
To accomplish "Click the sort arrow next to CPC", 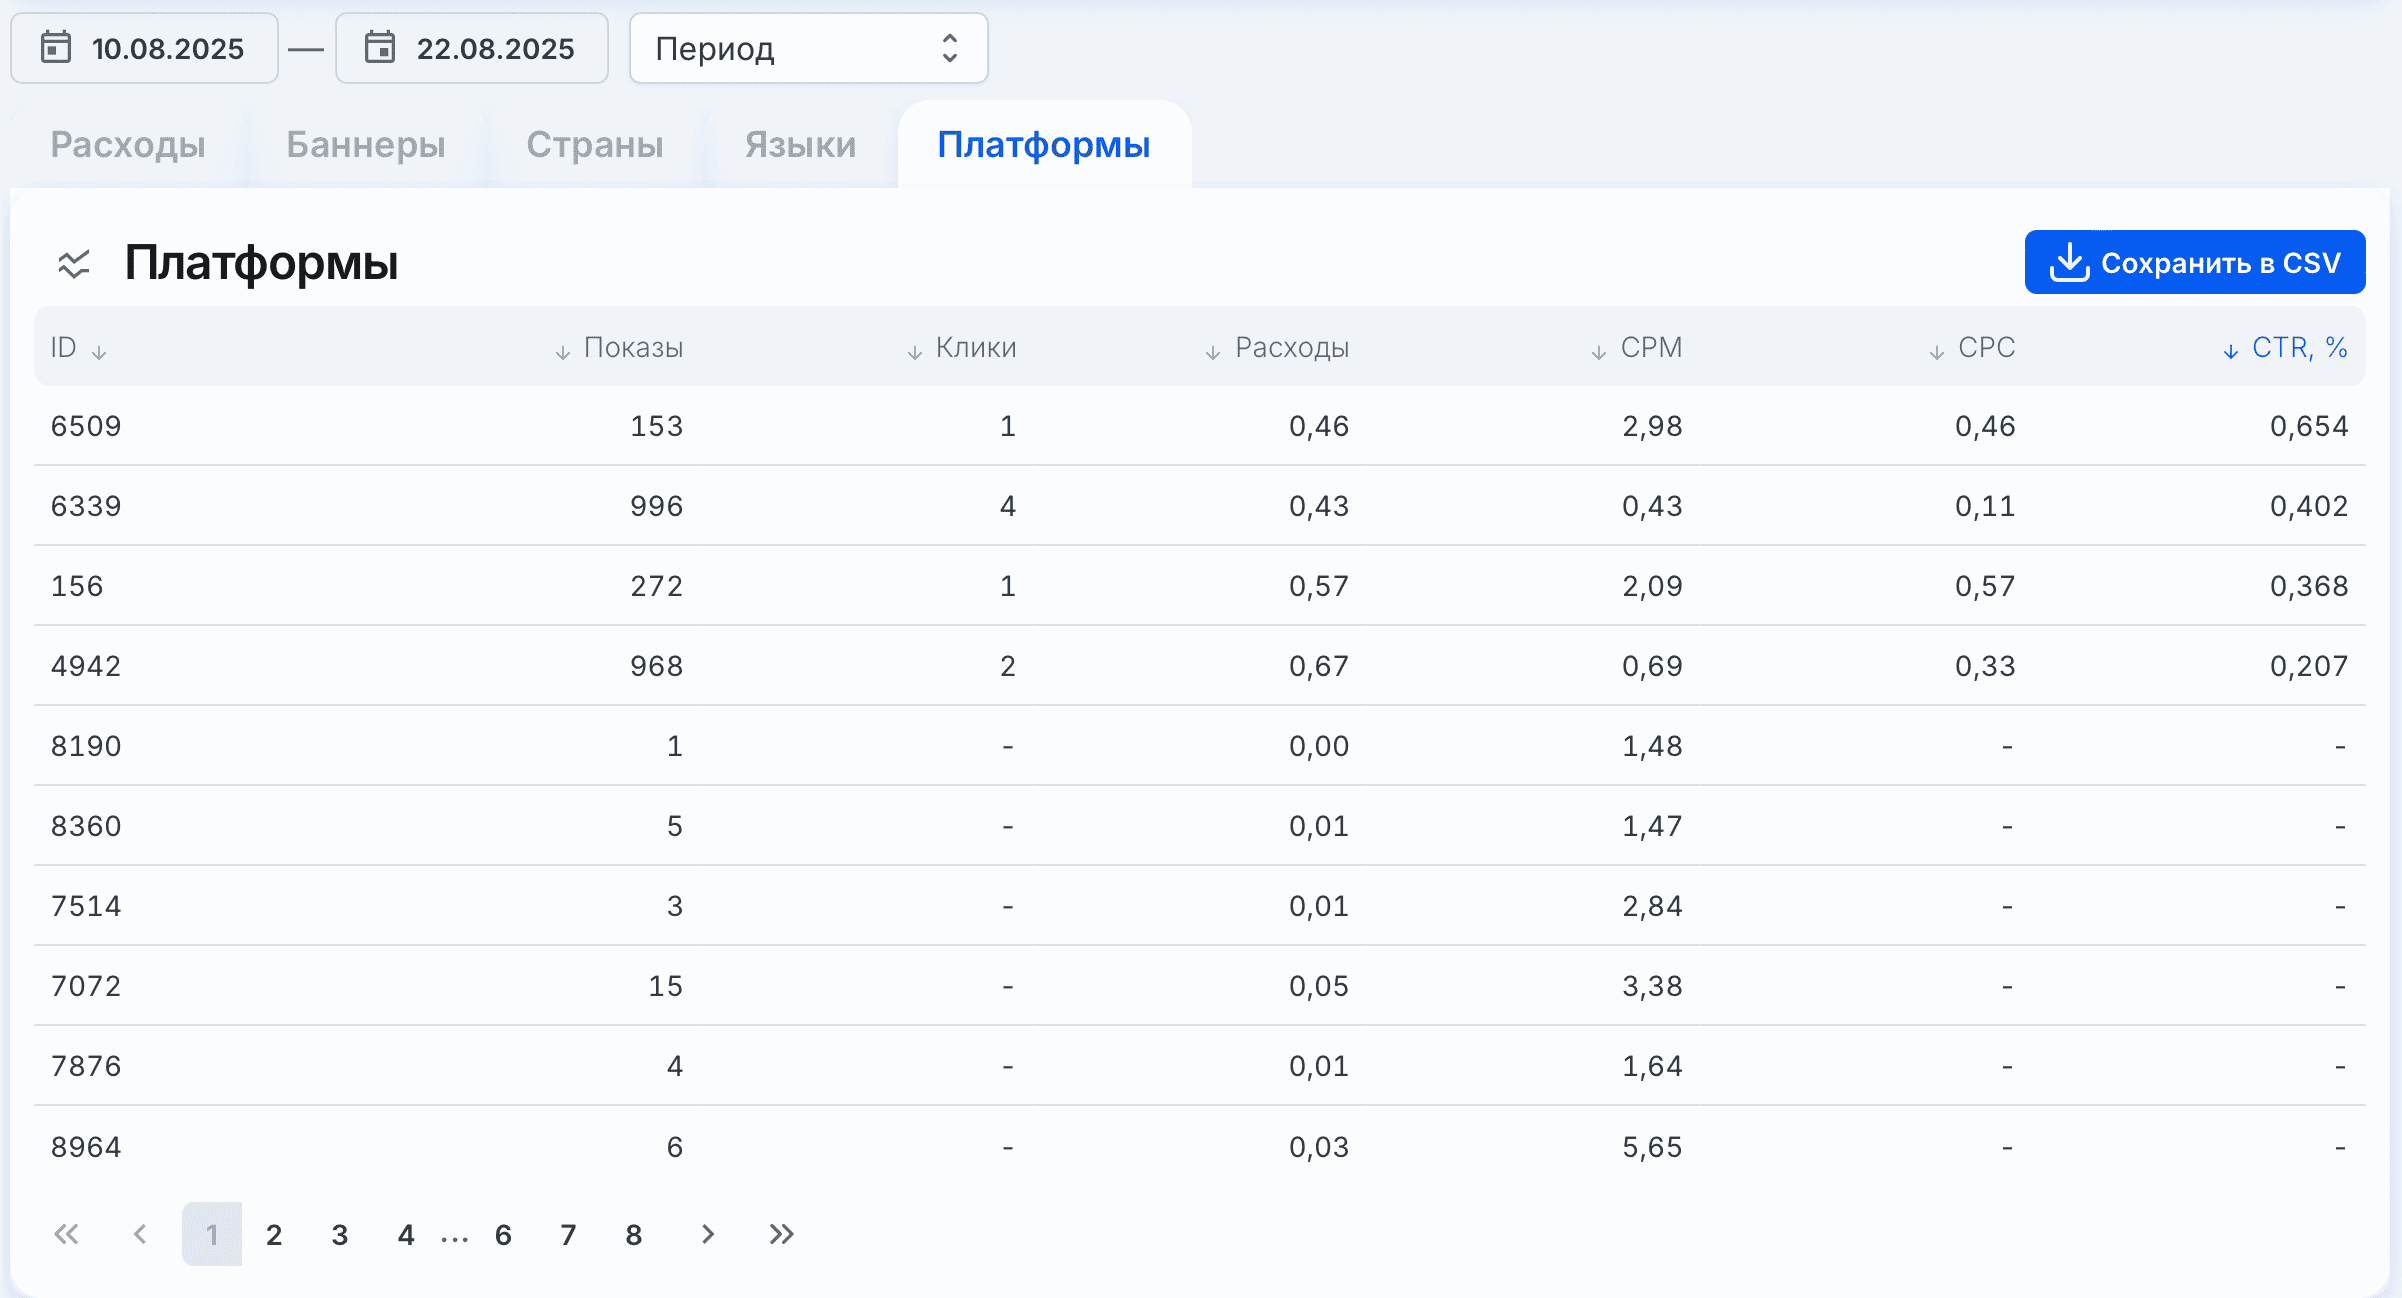I will [x=1937, y=352].
